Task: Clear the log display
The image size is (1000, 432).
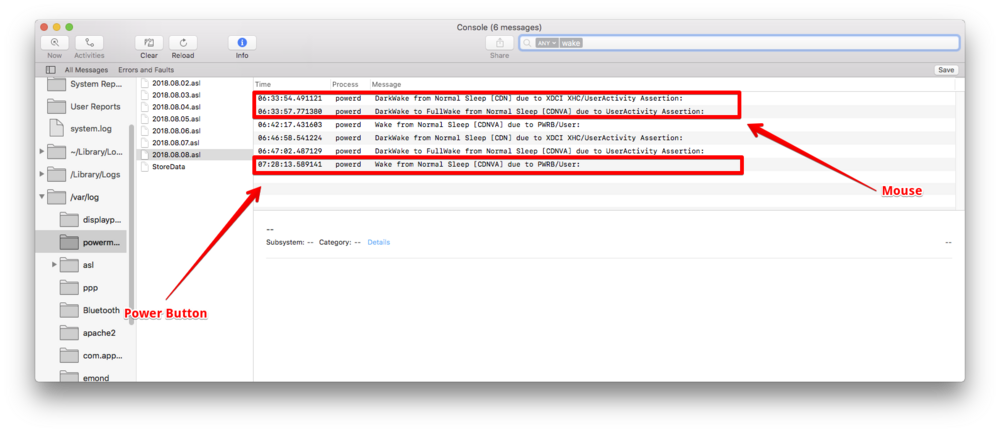Action: click(x=148, y=43)
